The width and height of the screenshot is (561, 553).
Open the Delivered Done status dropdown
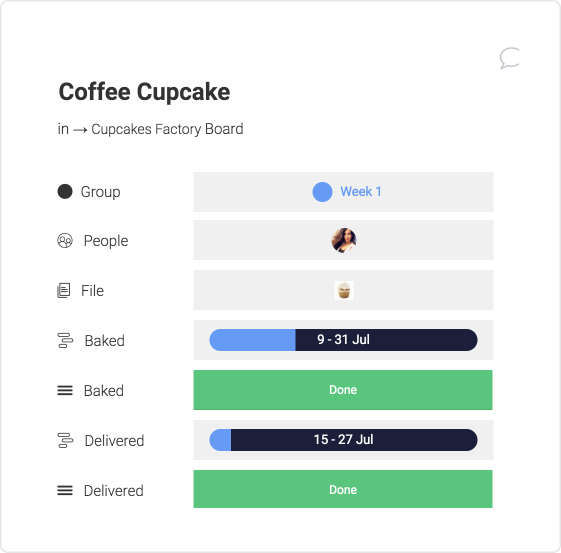343,489
